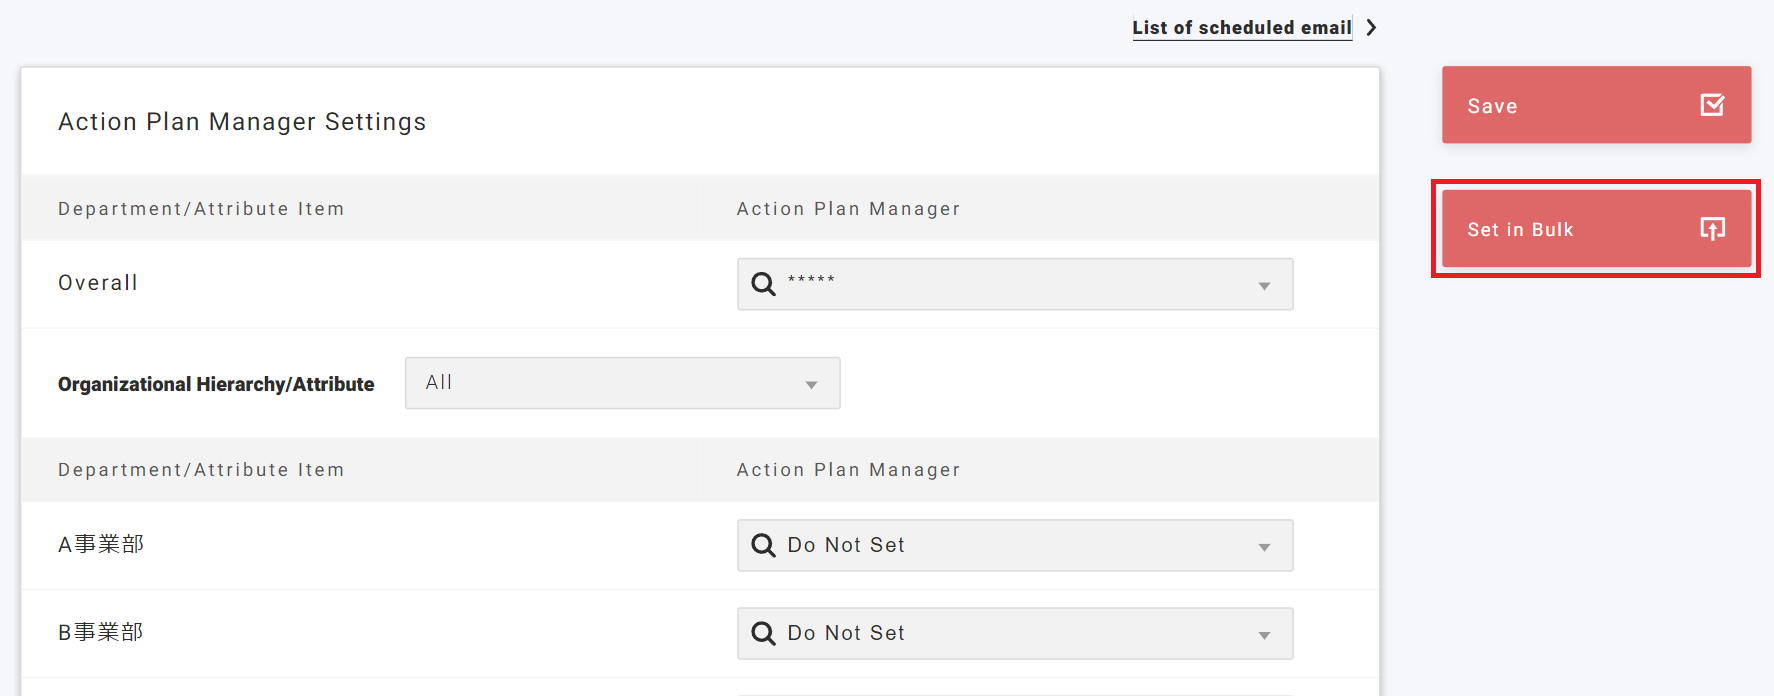Screen dimensions: 1774x696
Task: Click the search icon in Overall manager field
Action: pos(763,284)
